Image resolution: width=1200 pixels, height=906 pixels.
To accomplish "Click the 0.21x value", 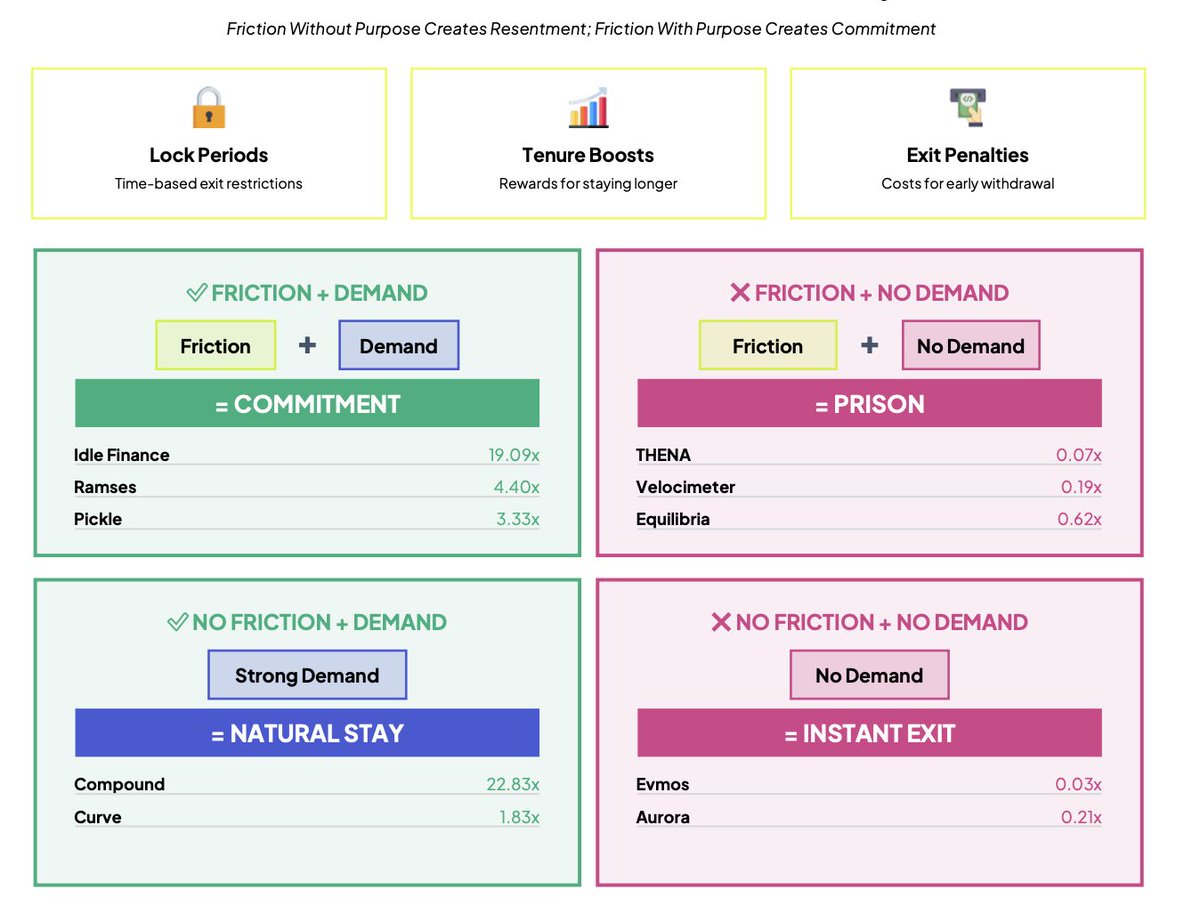I will pos(1081,817).
